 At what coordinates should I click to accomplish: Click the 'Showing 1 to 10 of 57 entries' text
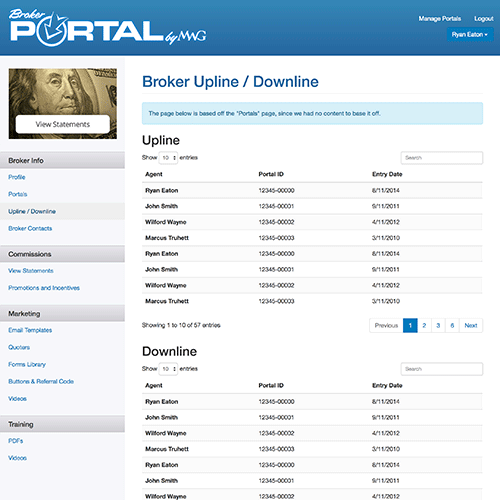(181, 325)
